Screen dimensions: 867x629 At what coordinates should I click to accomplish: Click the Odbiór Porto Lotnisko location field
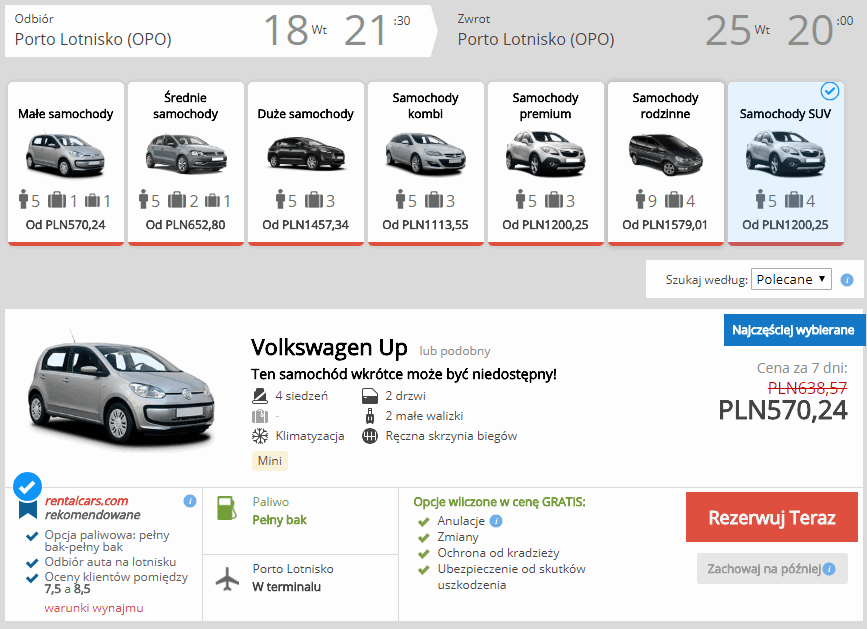click(93, 40)
